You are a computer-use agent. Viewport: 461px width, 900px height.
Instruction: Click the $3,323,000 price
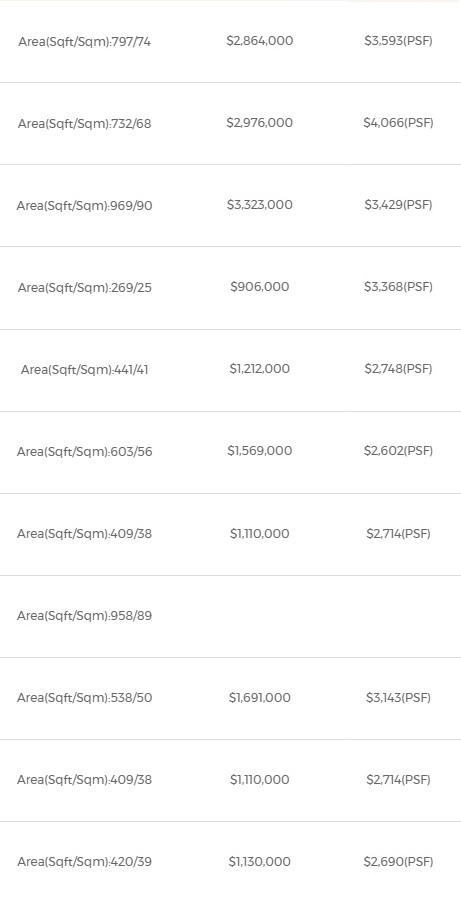point(259,205)
